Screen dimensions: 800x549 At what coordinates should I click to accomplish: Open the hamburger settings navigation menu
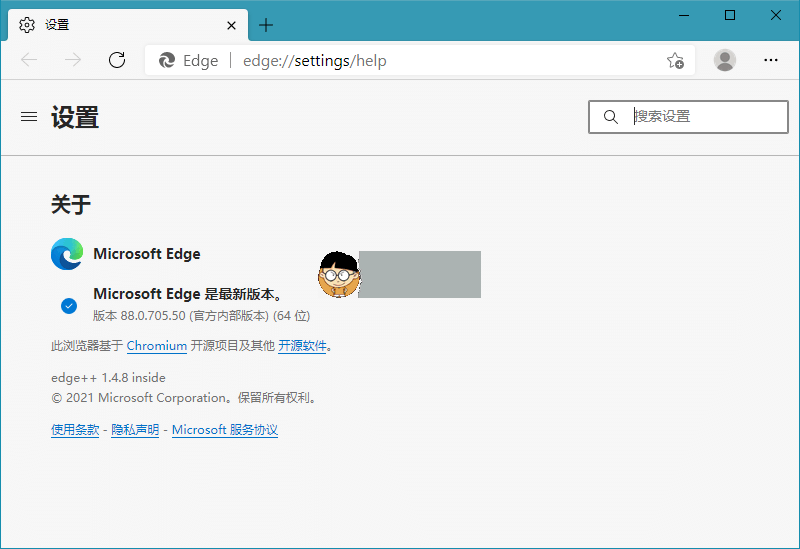29,117
